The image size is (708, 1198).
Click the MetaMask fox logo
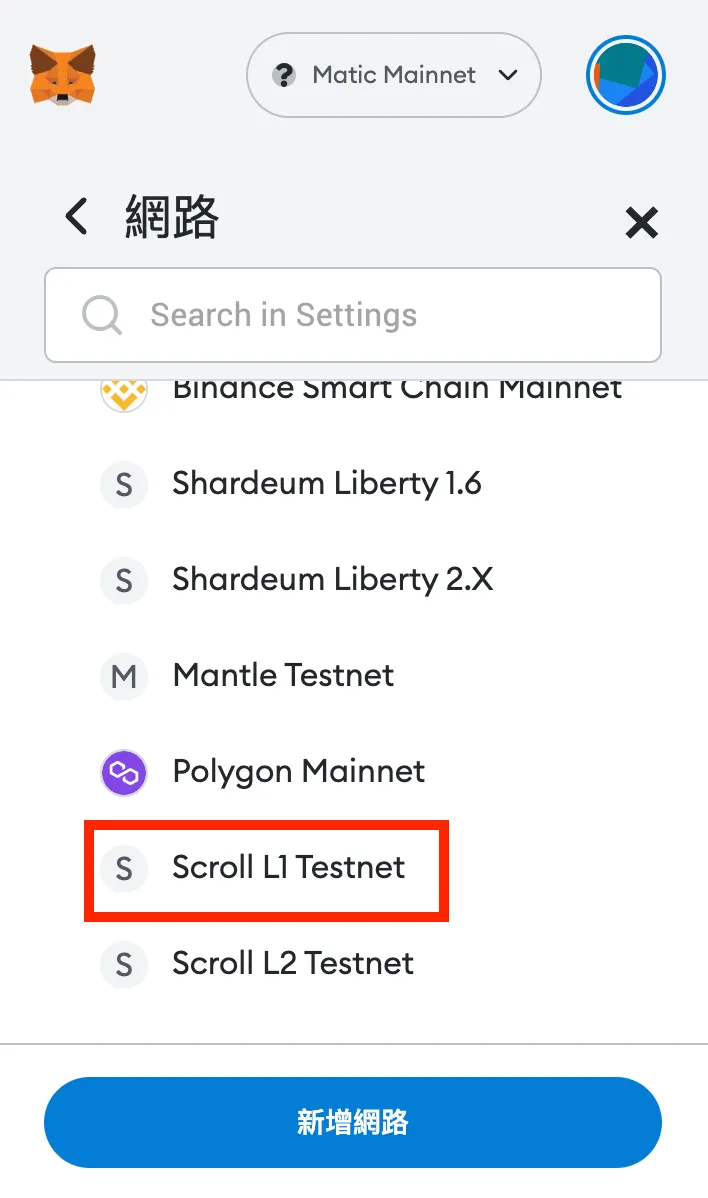click(62, 74)
